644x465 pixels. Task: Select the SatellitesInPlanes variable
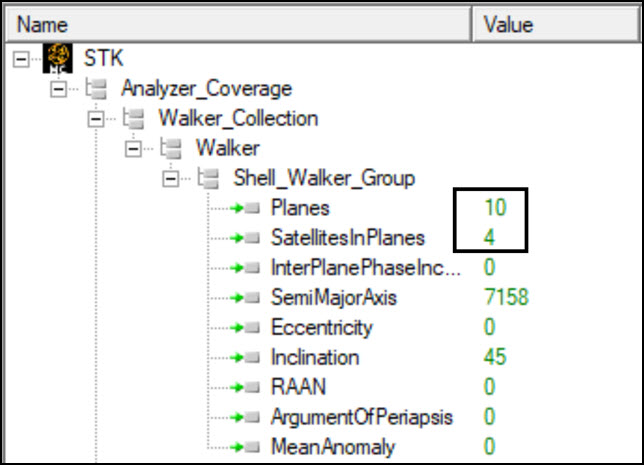click(x=348, y=238)
